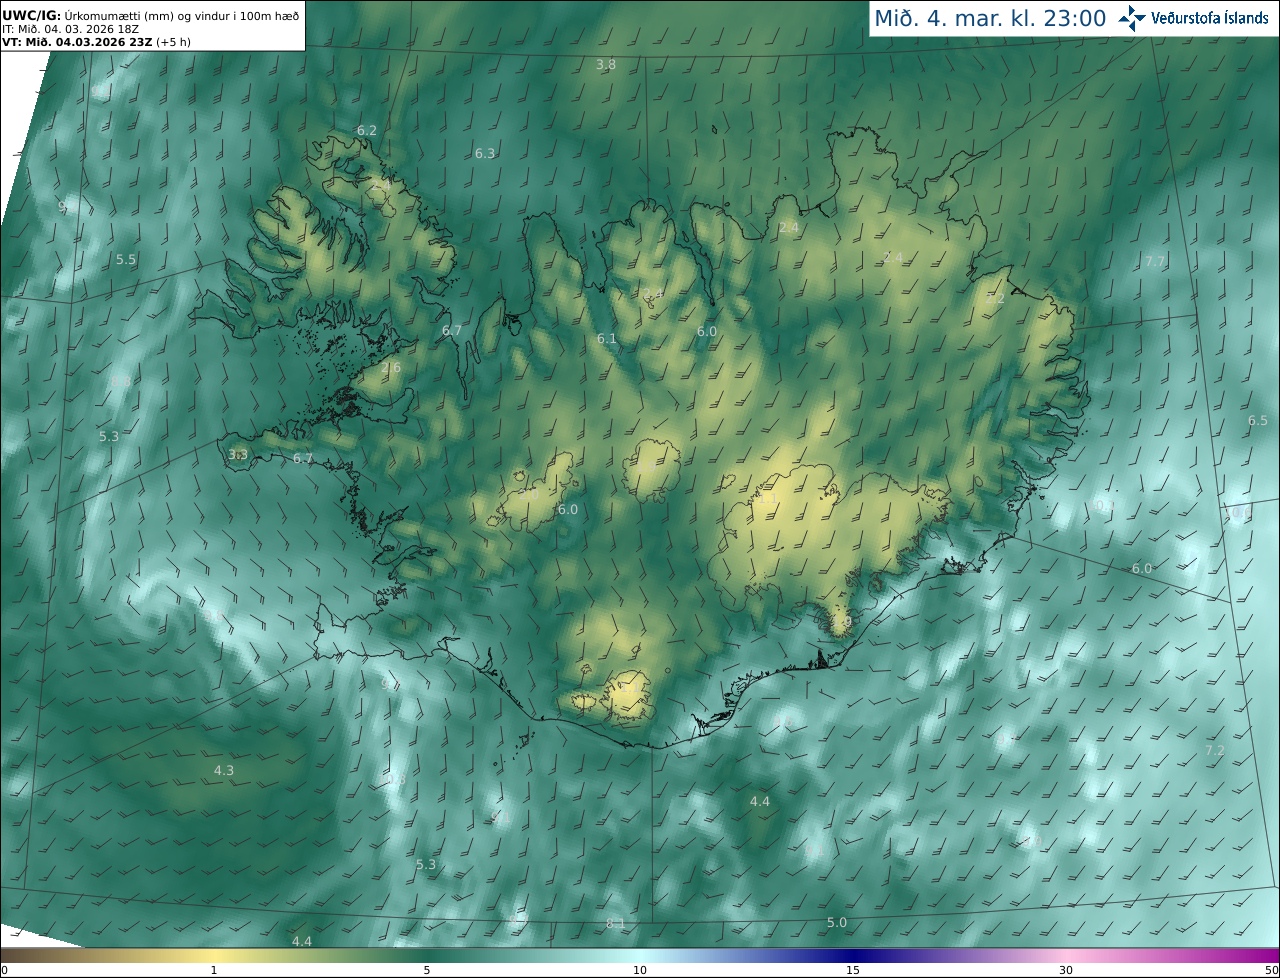Screen dimensions: 1280x978
Task: Click the map value 8.1
Action: click(616, 923)
